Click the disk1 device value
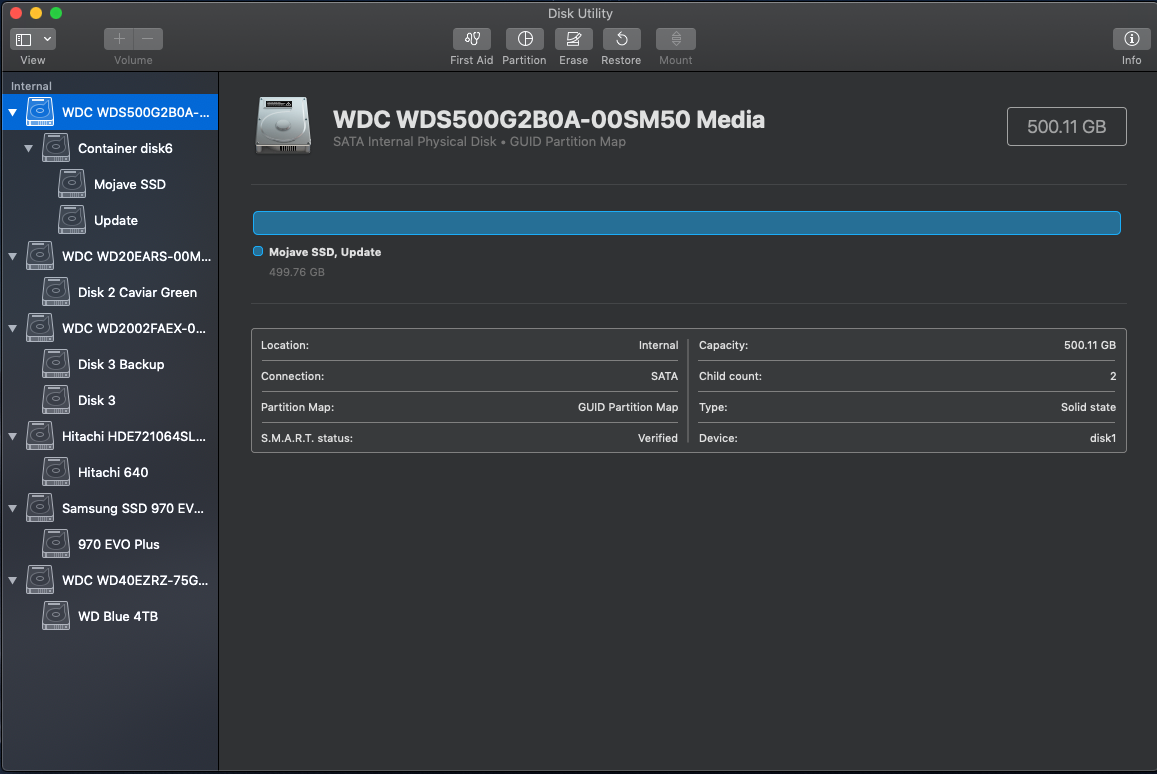Image resolution: width=1157 pixels, height=774 pixels. pyautogui.click(x=1102, y=438)
